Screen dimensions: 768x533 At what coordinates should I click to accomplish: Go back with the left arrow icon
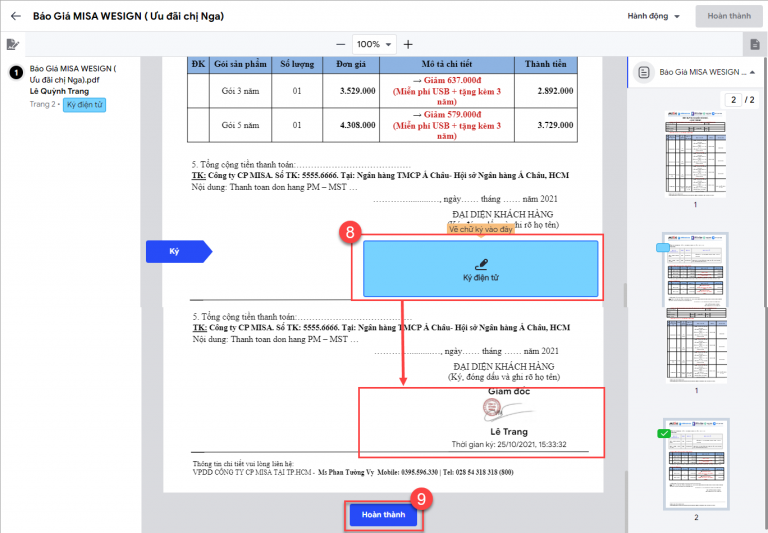pos(16,16)
